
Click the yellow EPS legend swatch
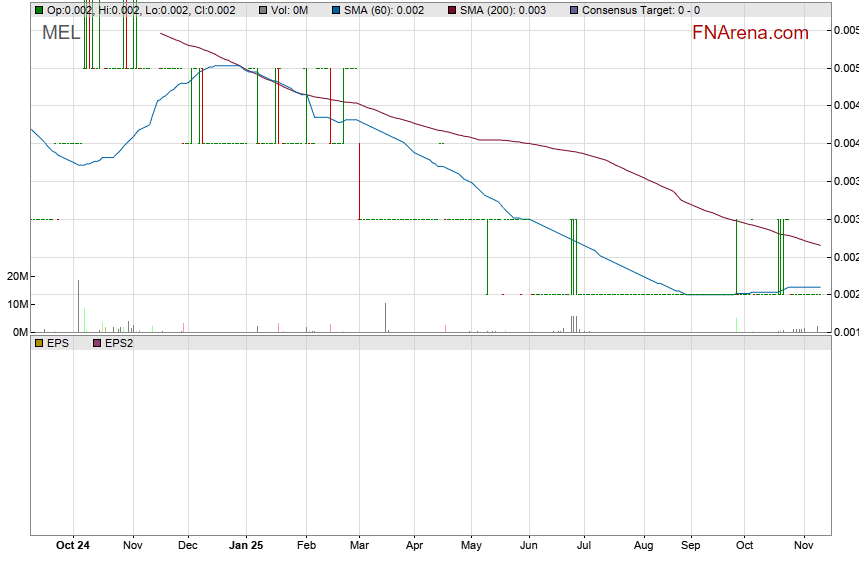[x=39, y=343]
